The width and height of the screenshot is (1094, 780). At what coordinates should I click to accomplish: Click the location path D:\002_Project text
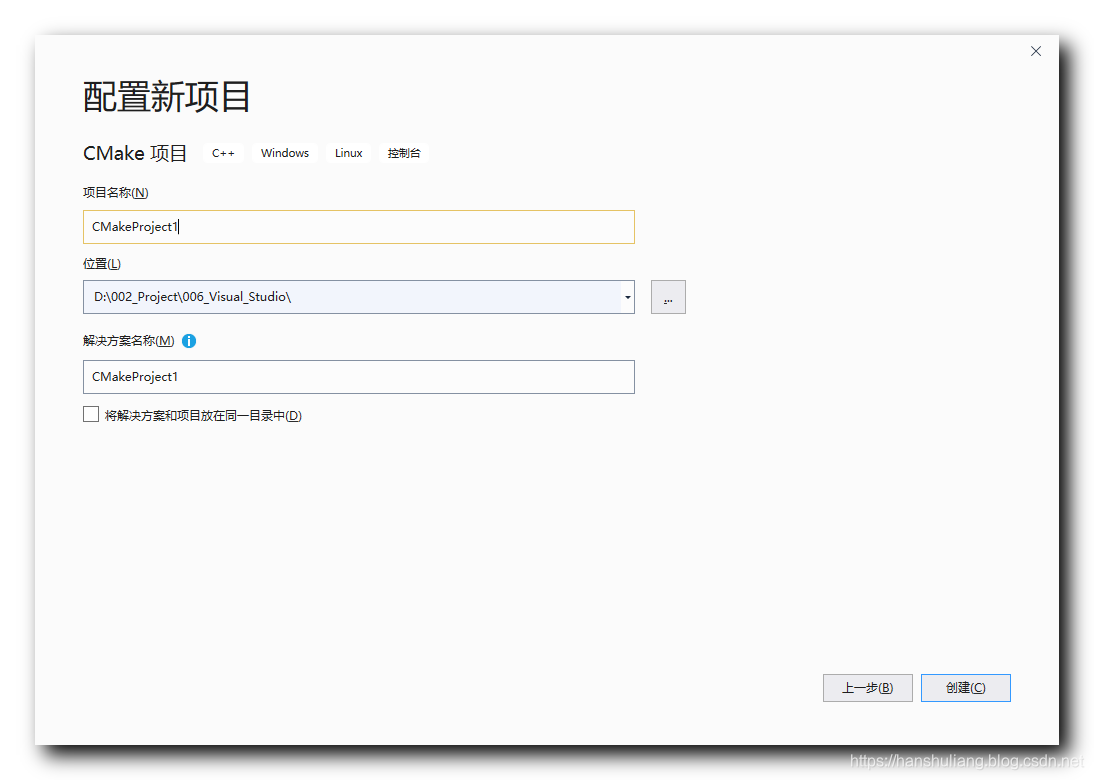193,297
